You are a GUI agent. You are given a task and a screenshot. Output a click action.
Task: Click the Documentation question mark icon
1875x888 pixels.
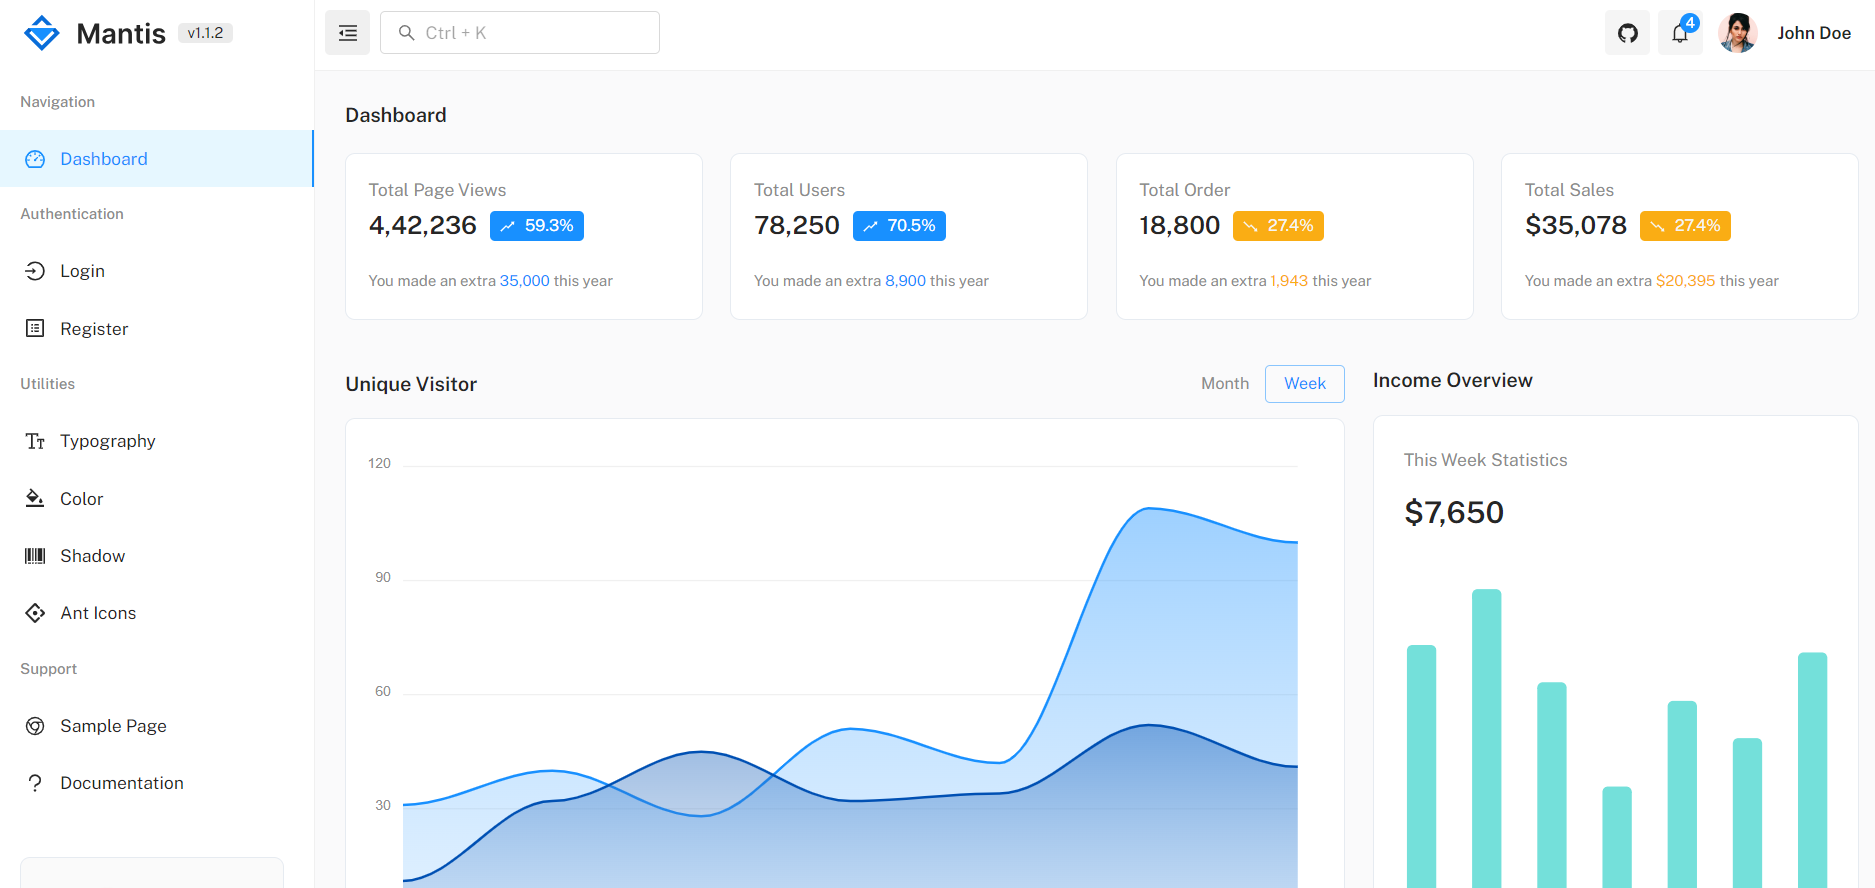(x=35, y=783)
